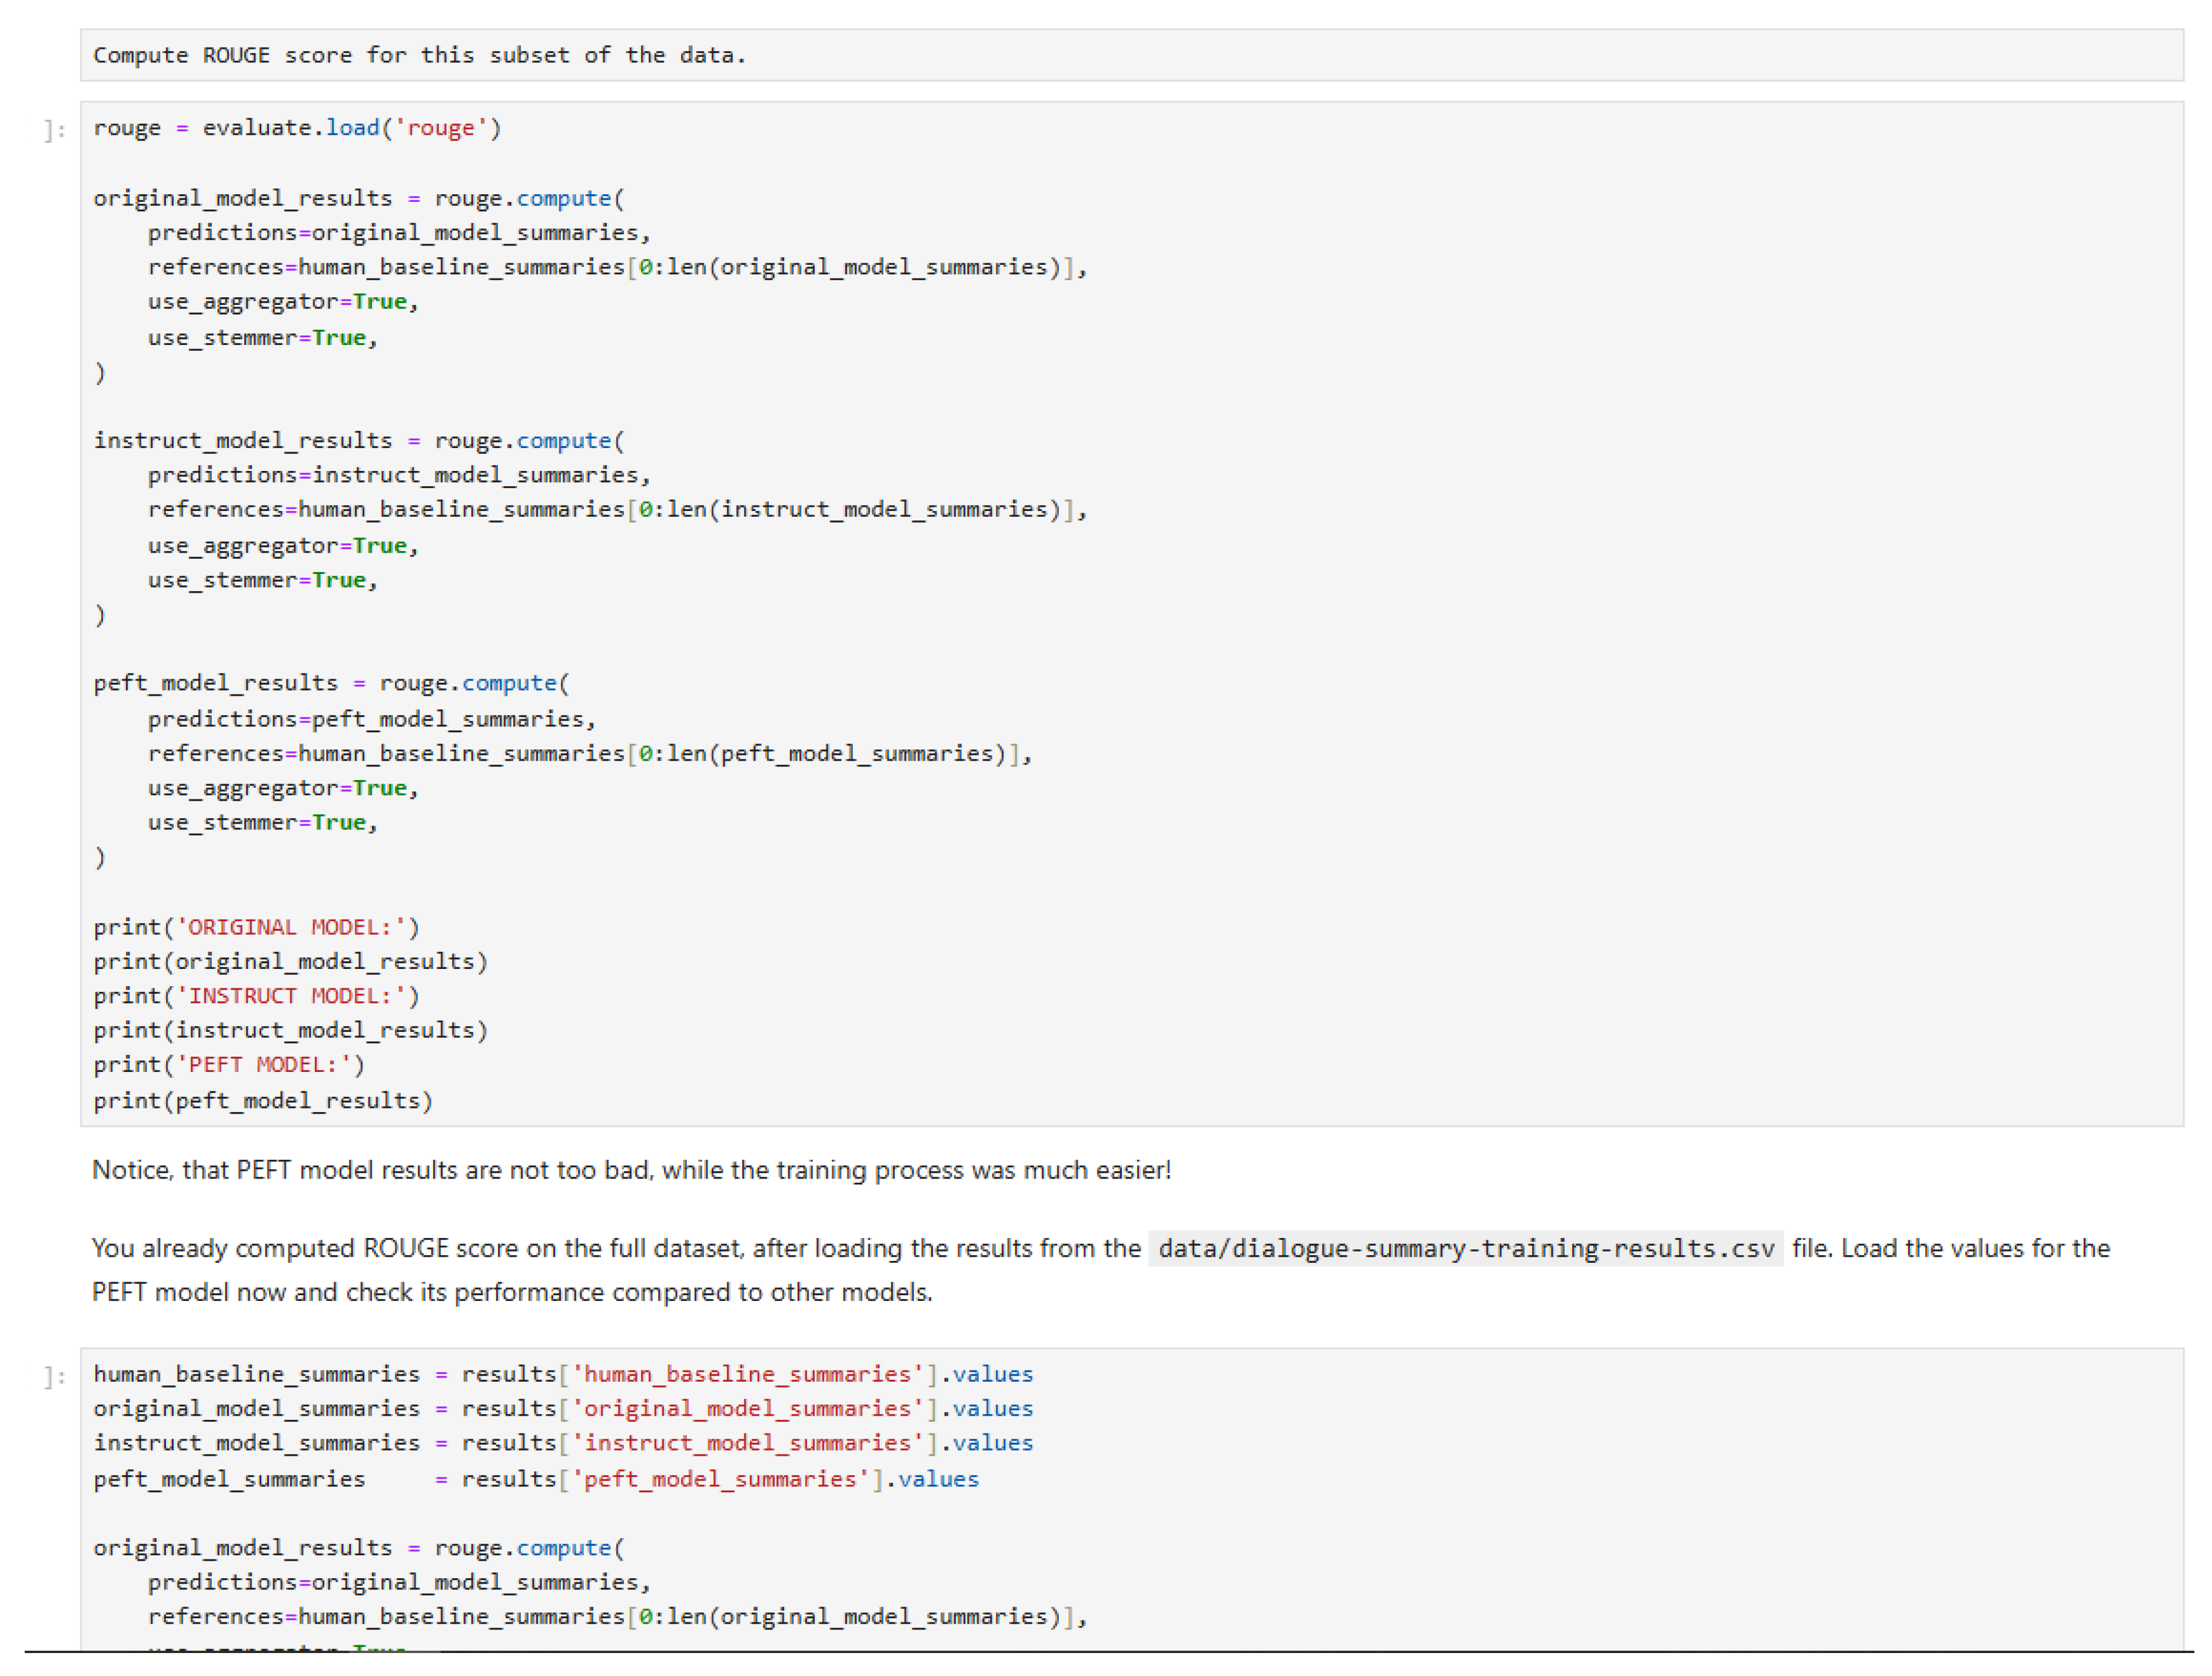Image resolution: width=2212 pixels, height=1676 pixels.
Task: Click the rouge = evaluate.load('rouge') line
Action: (297, 128)
